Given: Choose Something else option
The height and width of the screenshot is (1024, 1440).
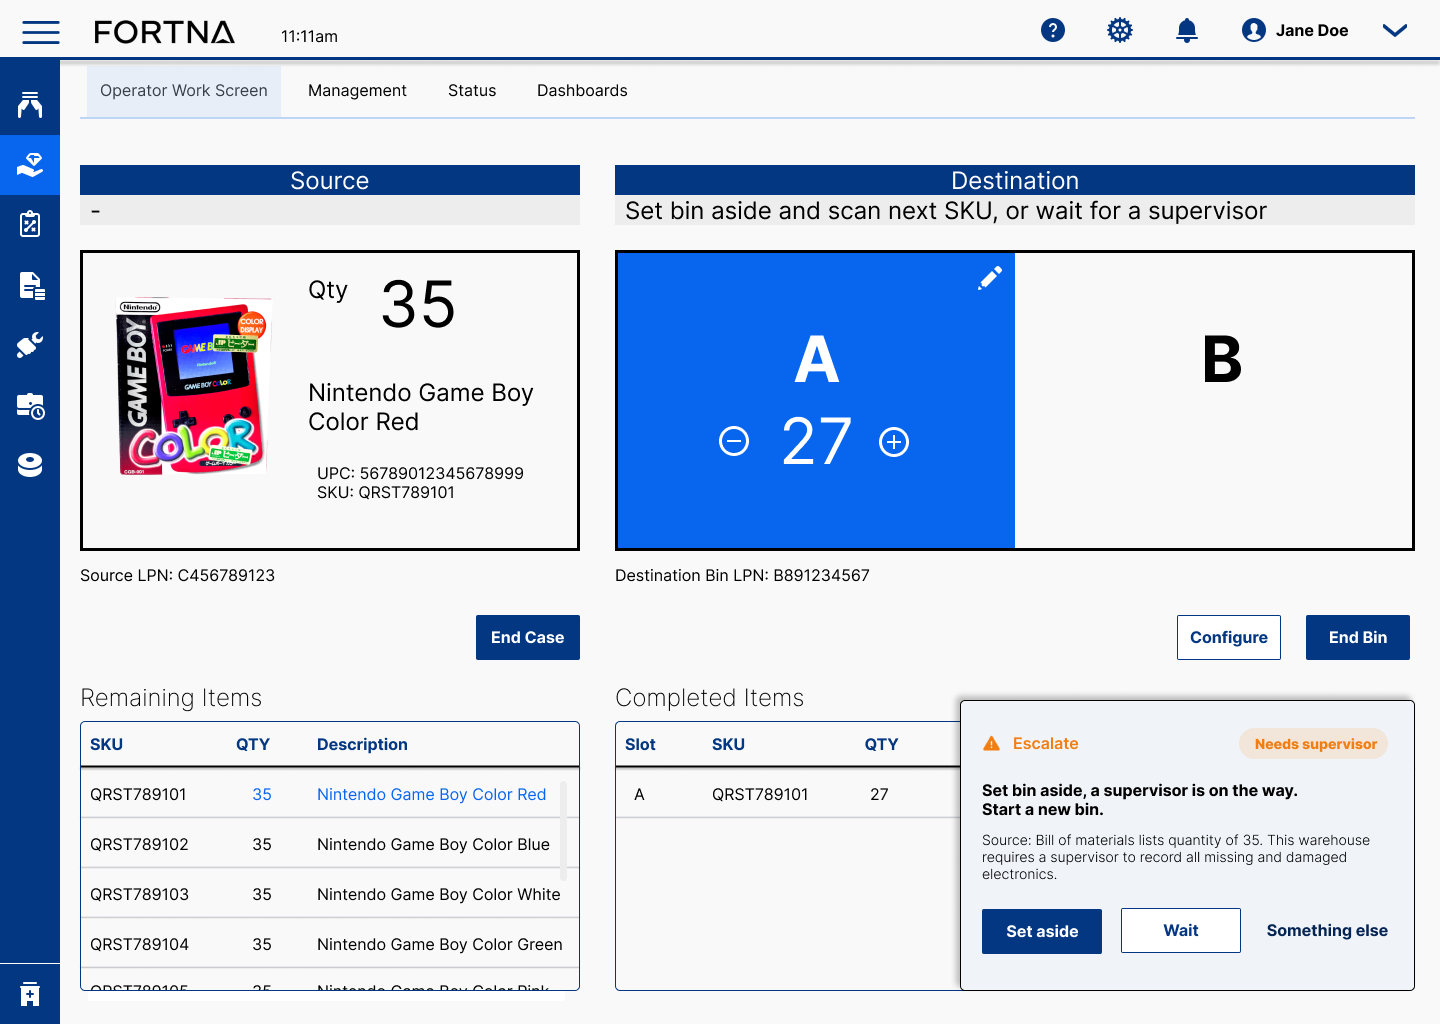Looking at the screenshot, I should tap(1327, 931).
